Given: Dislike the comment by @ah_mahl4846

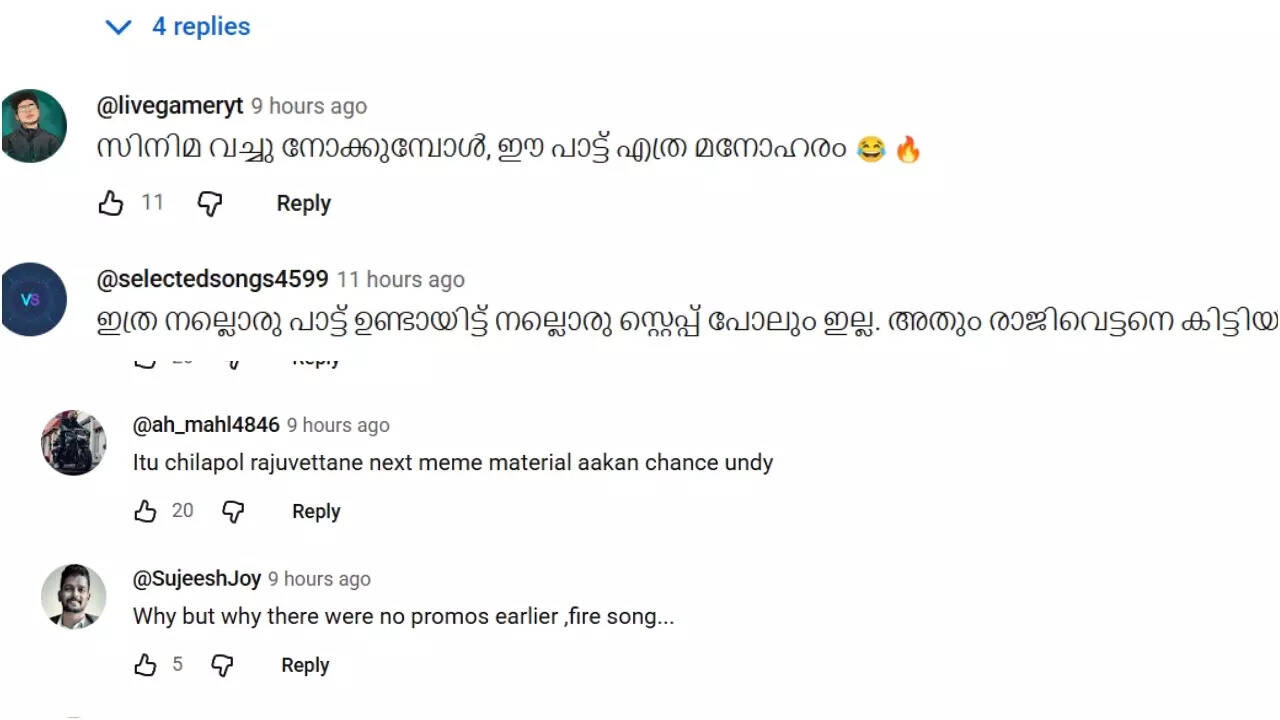Looking at the screenshot, I should click(x=233, y=512).
